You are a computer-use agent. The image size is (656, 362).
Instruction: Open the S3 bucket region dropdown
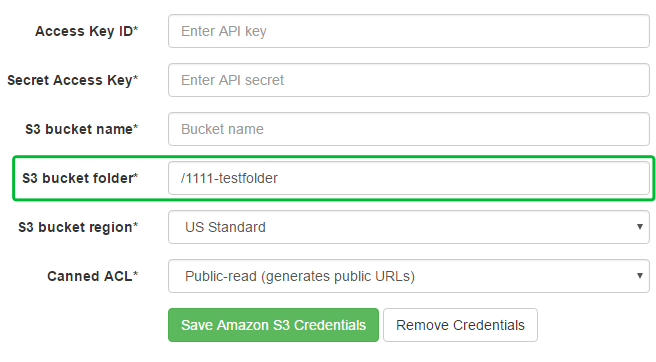(409, 227)
